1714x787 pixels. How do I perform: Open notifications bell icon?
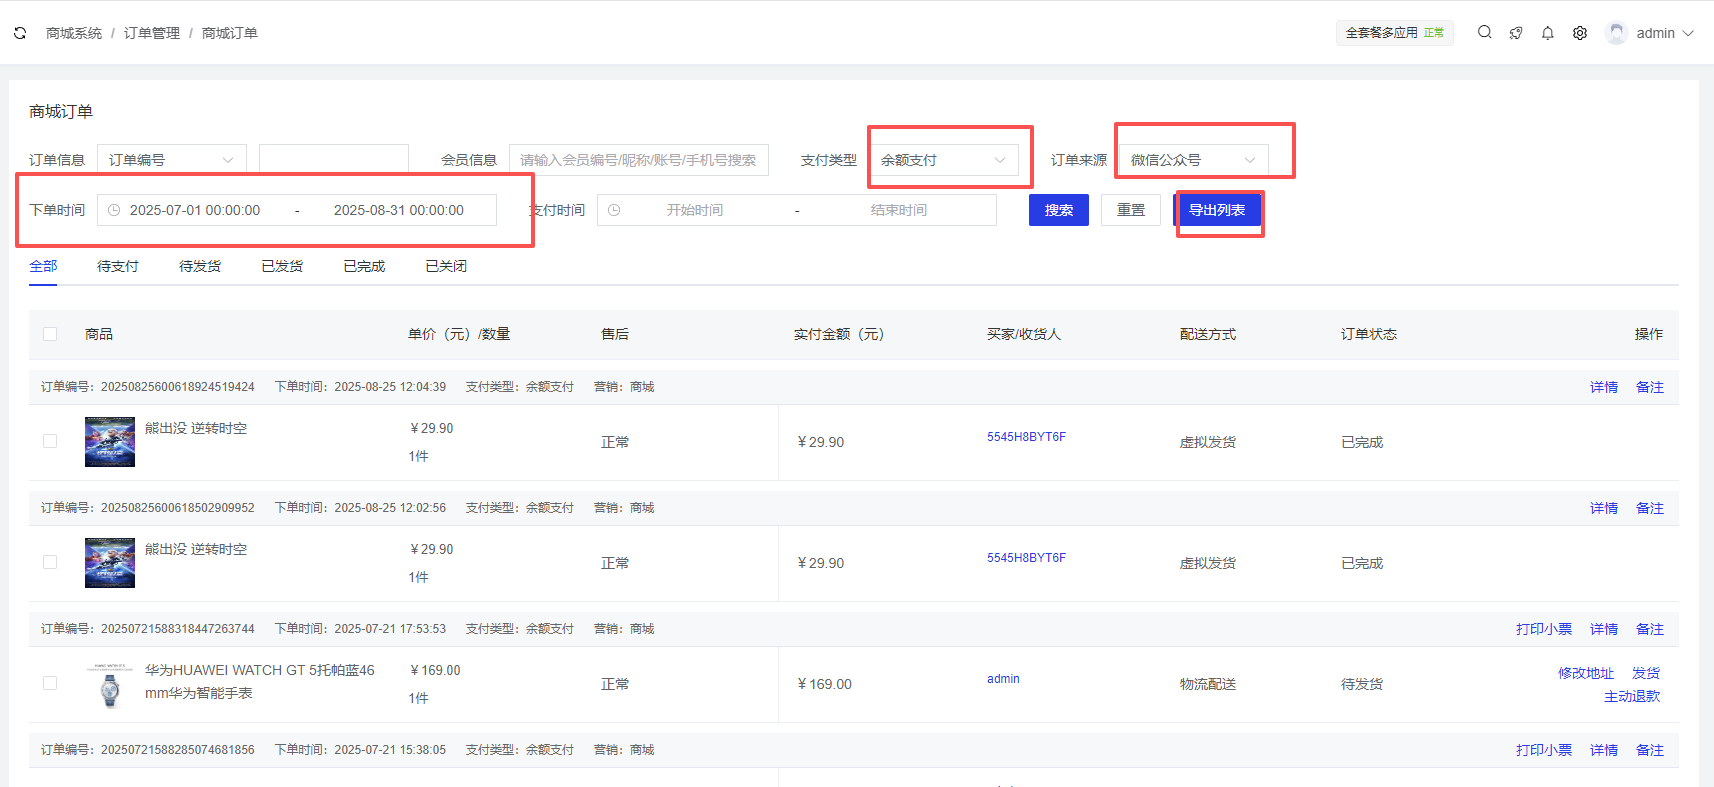[x=1547, y=33]
